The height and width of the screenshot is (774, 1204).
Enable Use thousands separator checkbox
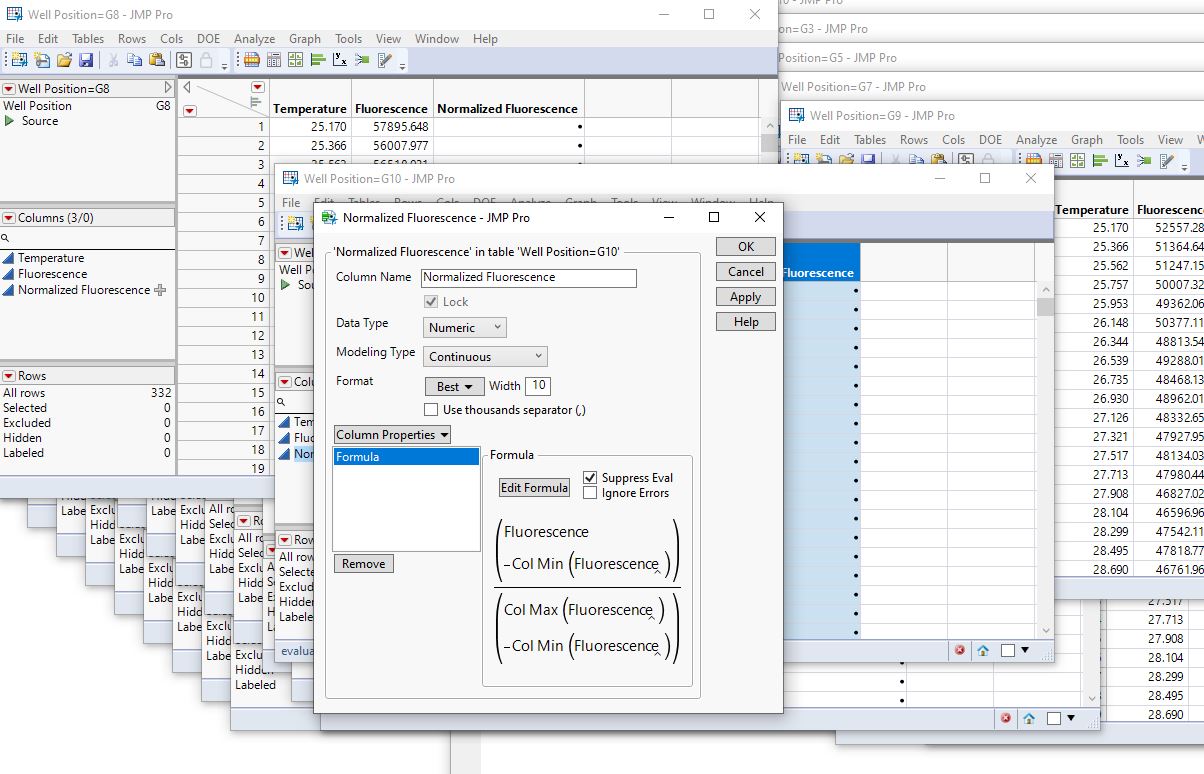[431, 410]
